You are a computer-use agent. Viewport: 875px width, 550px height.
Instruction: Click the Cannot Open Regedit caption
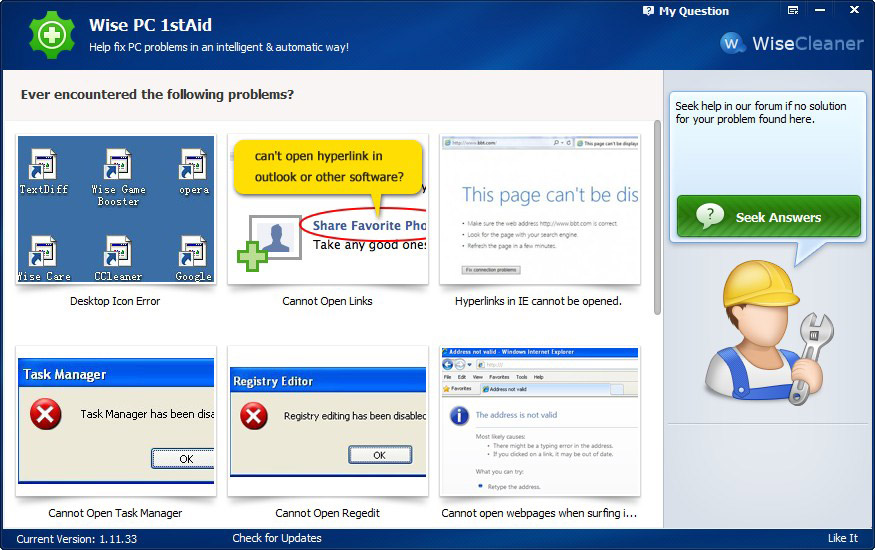click(328, 513)
